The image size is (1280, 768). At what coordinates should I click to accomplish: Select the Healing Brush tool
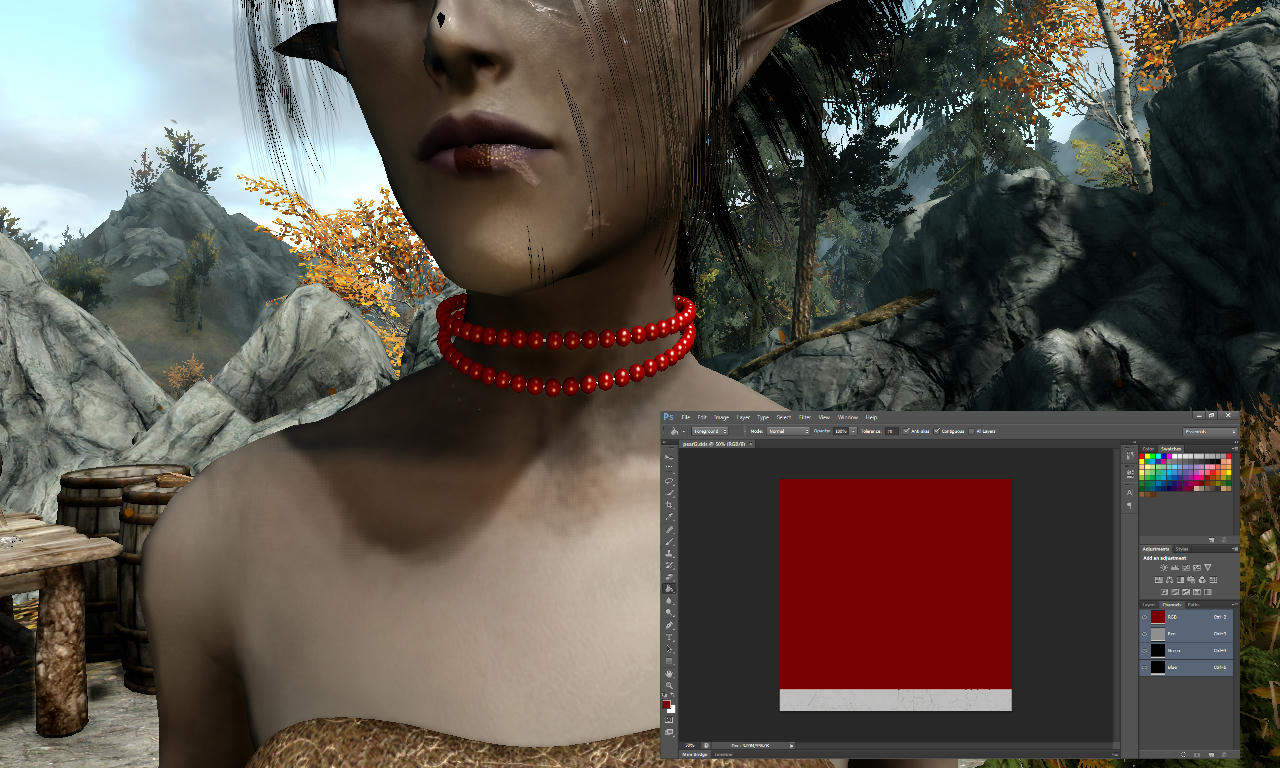(669, 529)
